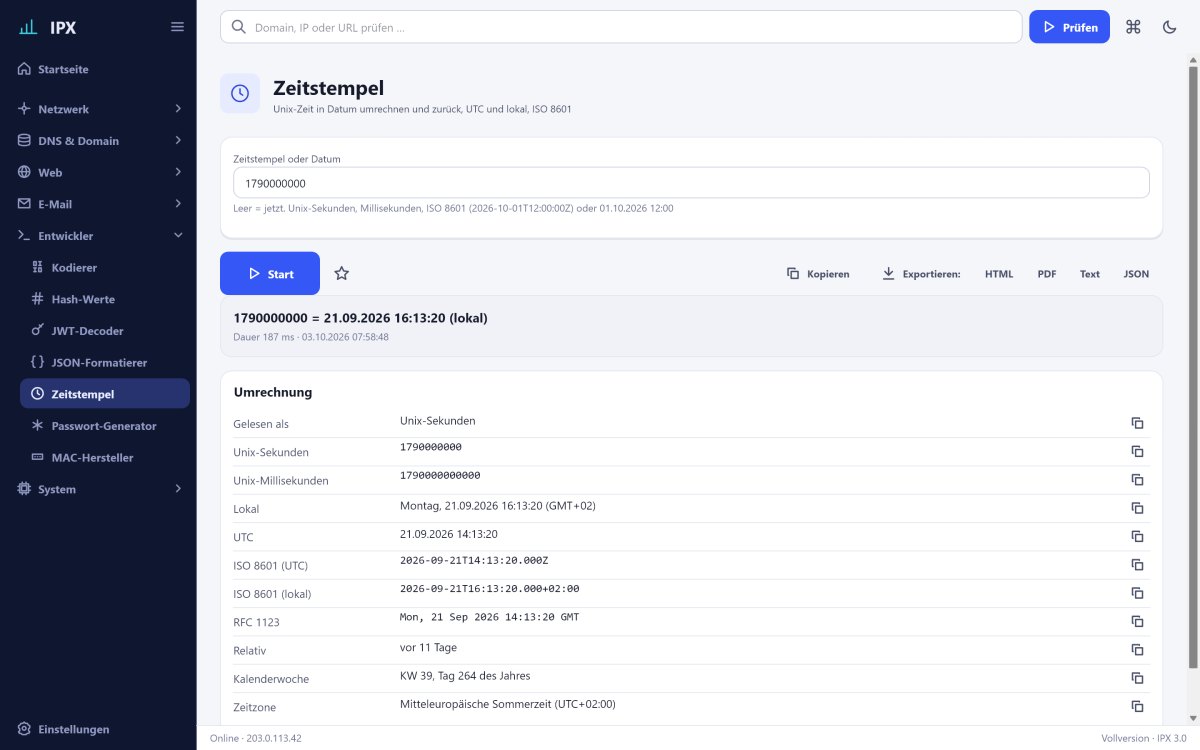The image size is (1200, 750).
Task: Expand the Netzwerk chevron
Action: click(178, 108)
